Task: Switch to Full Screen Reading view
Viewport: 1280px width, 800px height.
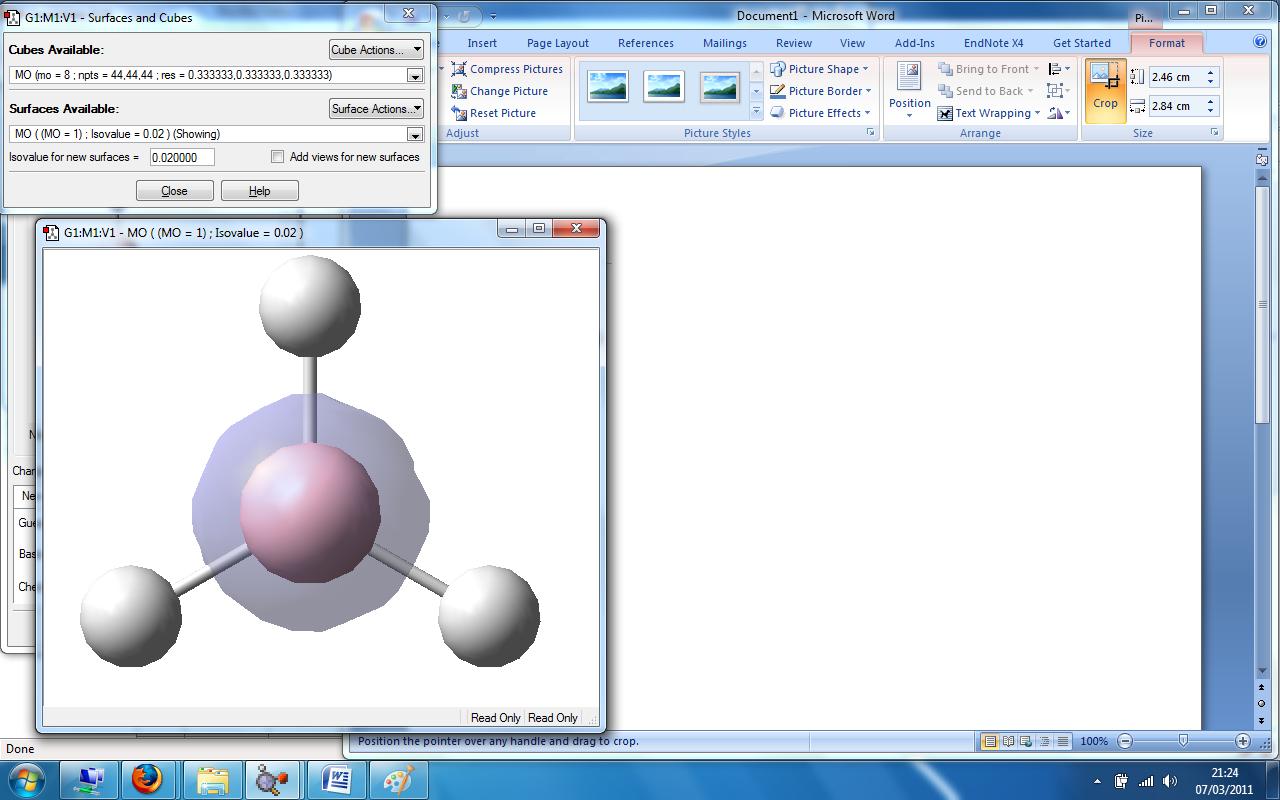Action: click(1008, 741)
